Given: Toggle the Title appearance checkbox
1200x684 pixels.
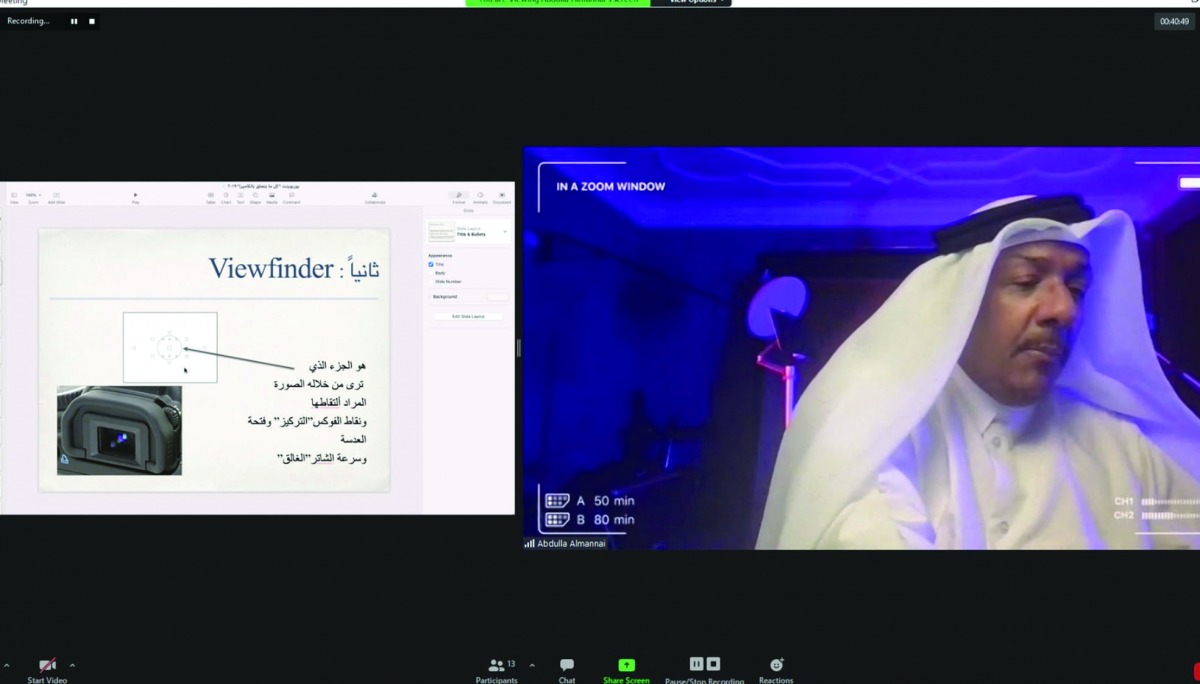Looking at the screenshot, I should point(431,264).
